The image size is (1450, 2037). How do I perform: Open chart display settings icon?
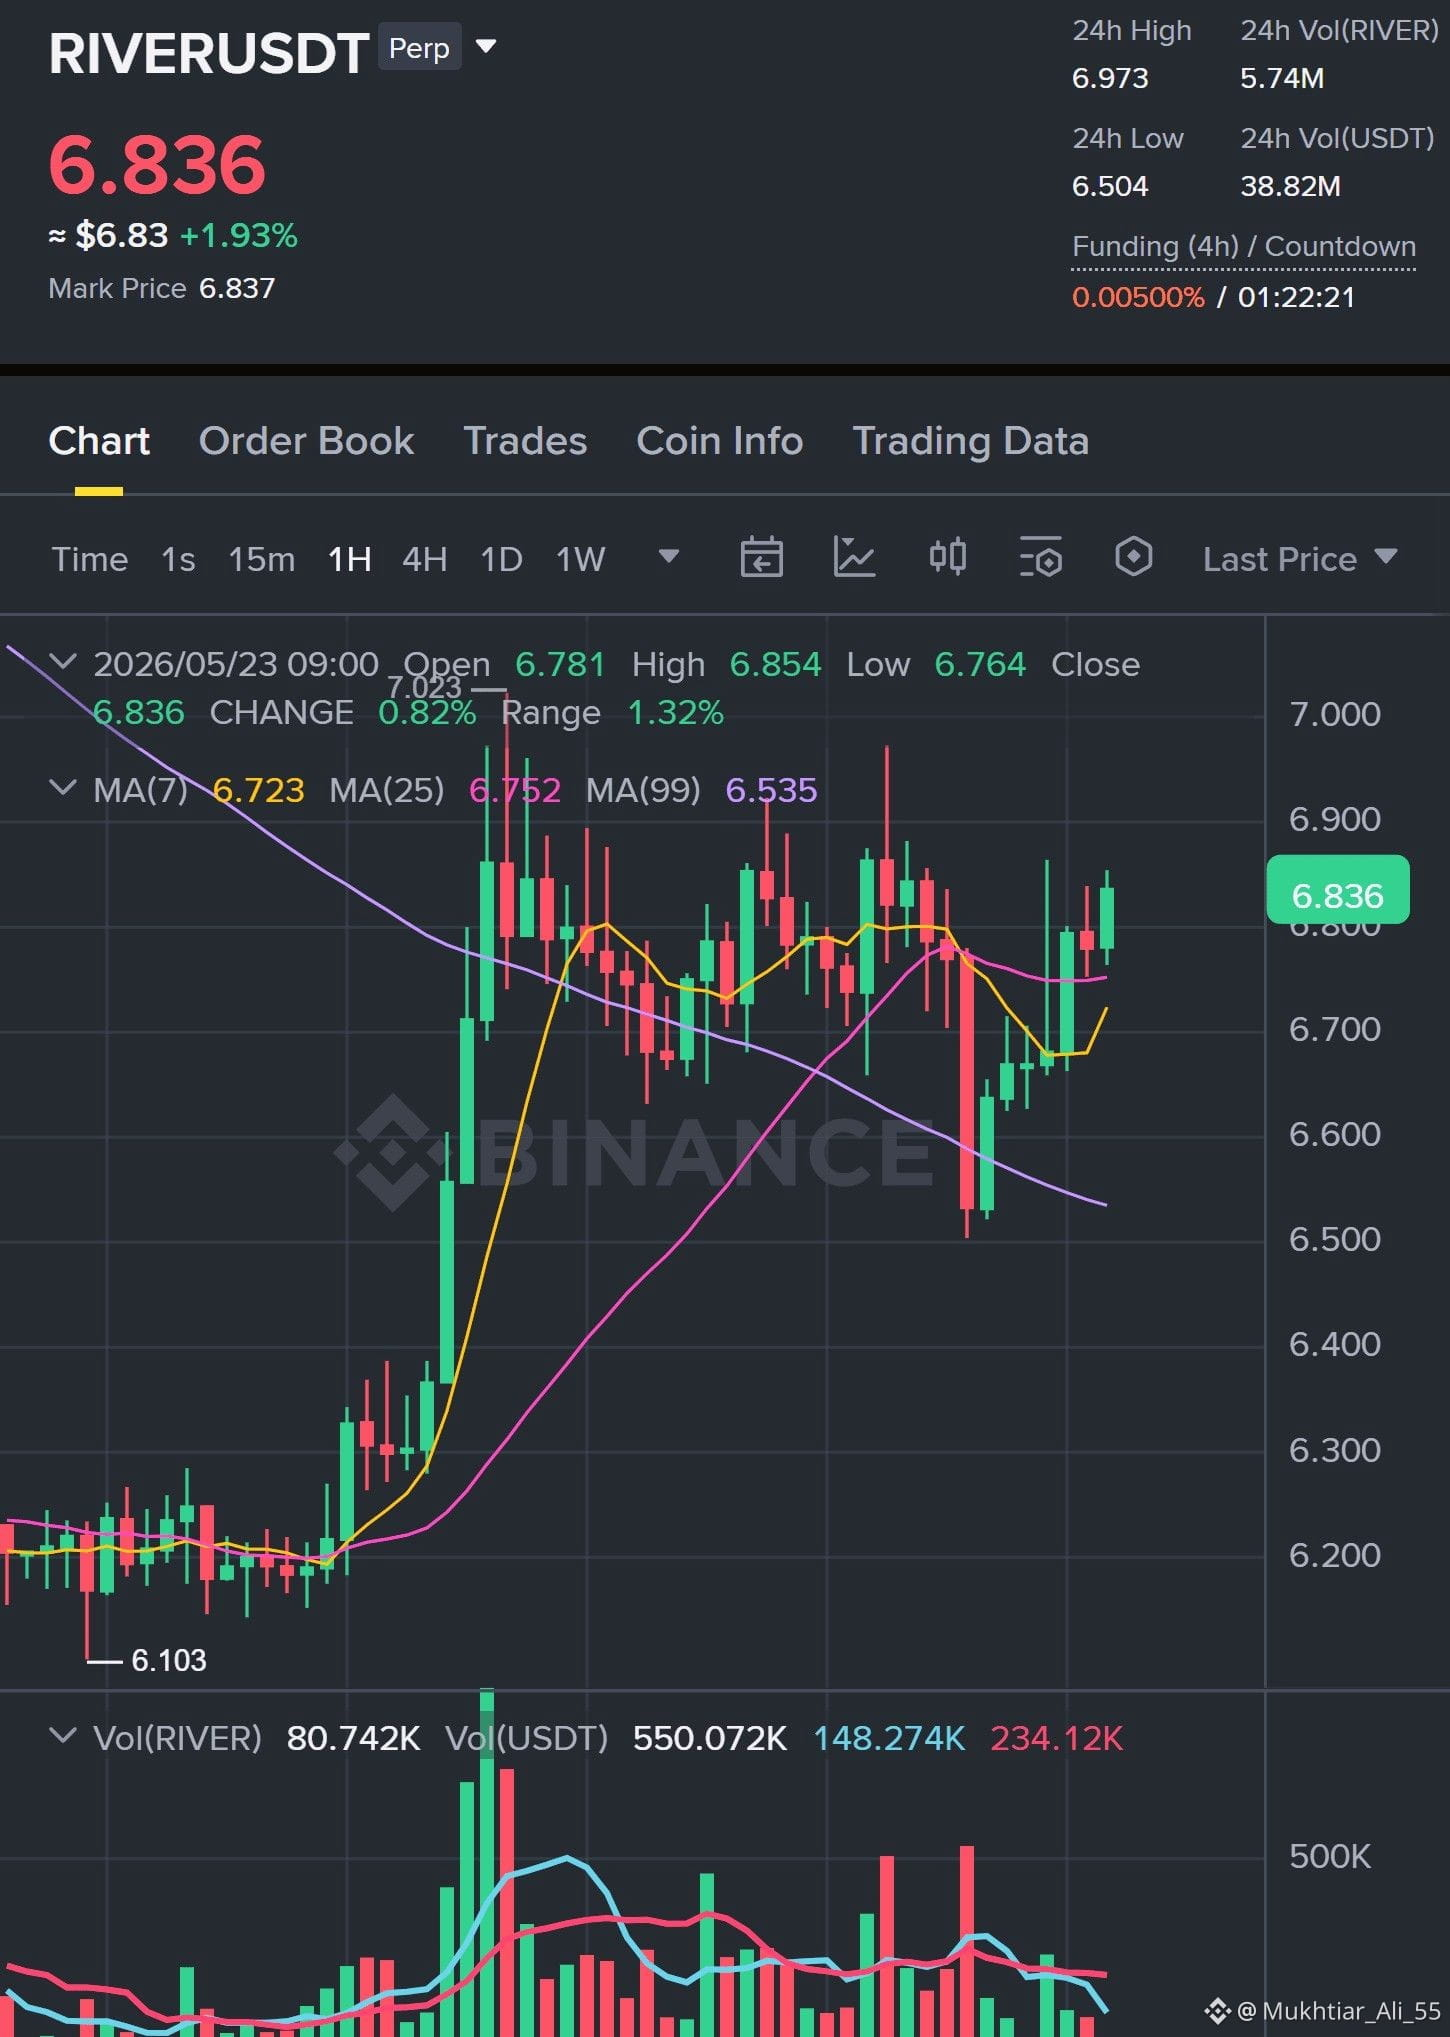point(1040,557)
